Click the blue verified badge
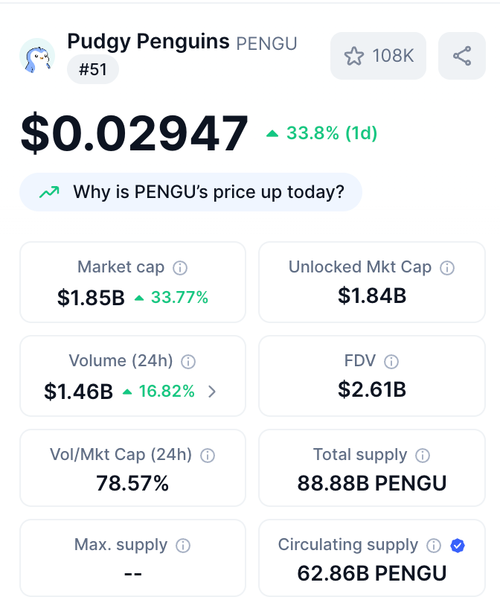500x597 pixels. coord(457,546)
